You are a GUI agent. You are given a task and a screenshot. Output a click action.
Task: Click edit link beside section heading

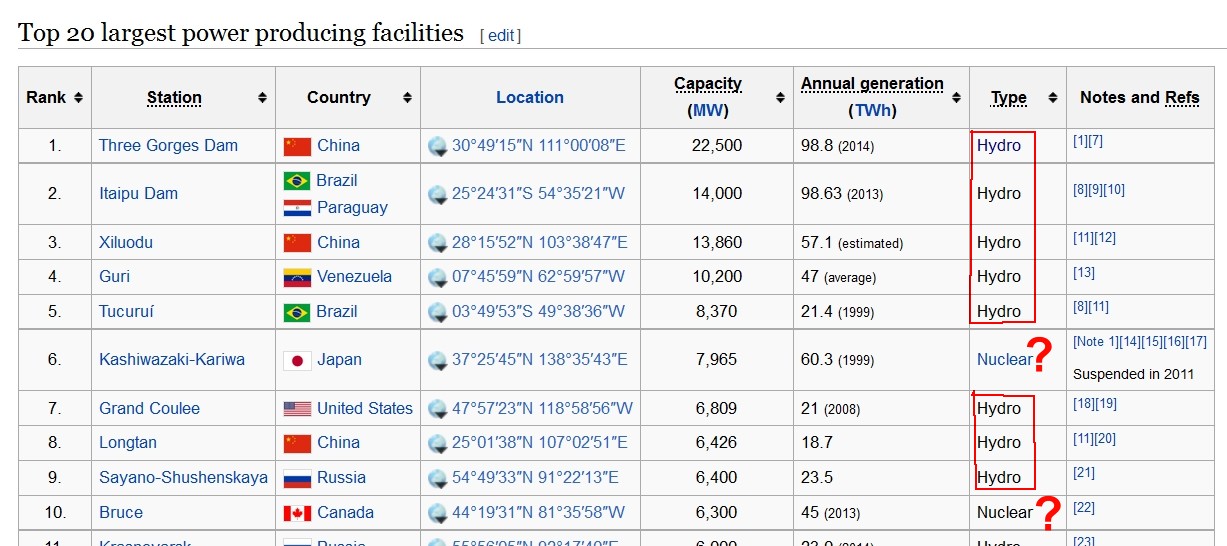[x=501, y=35]
